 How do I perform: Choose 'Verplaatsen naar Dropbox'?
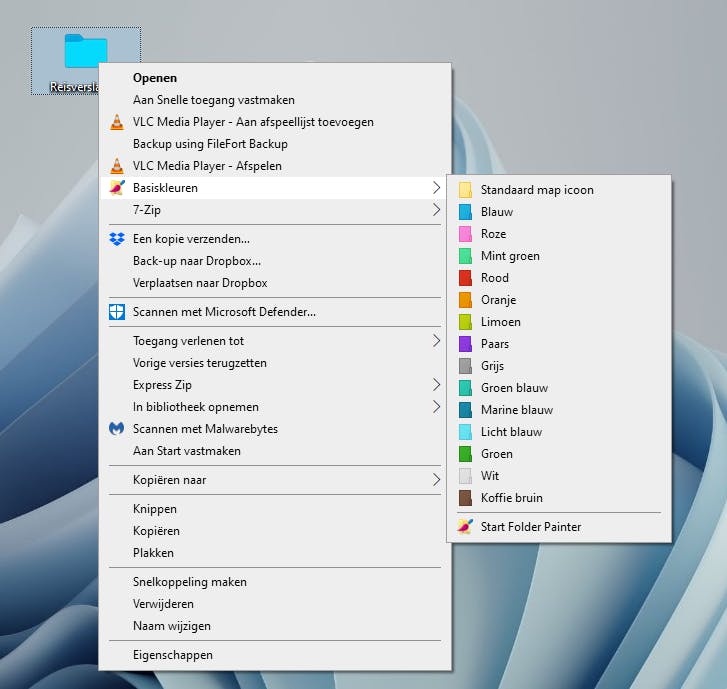pyautogui.click(x=275, y=283)
